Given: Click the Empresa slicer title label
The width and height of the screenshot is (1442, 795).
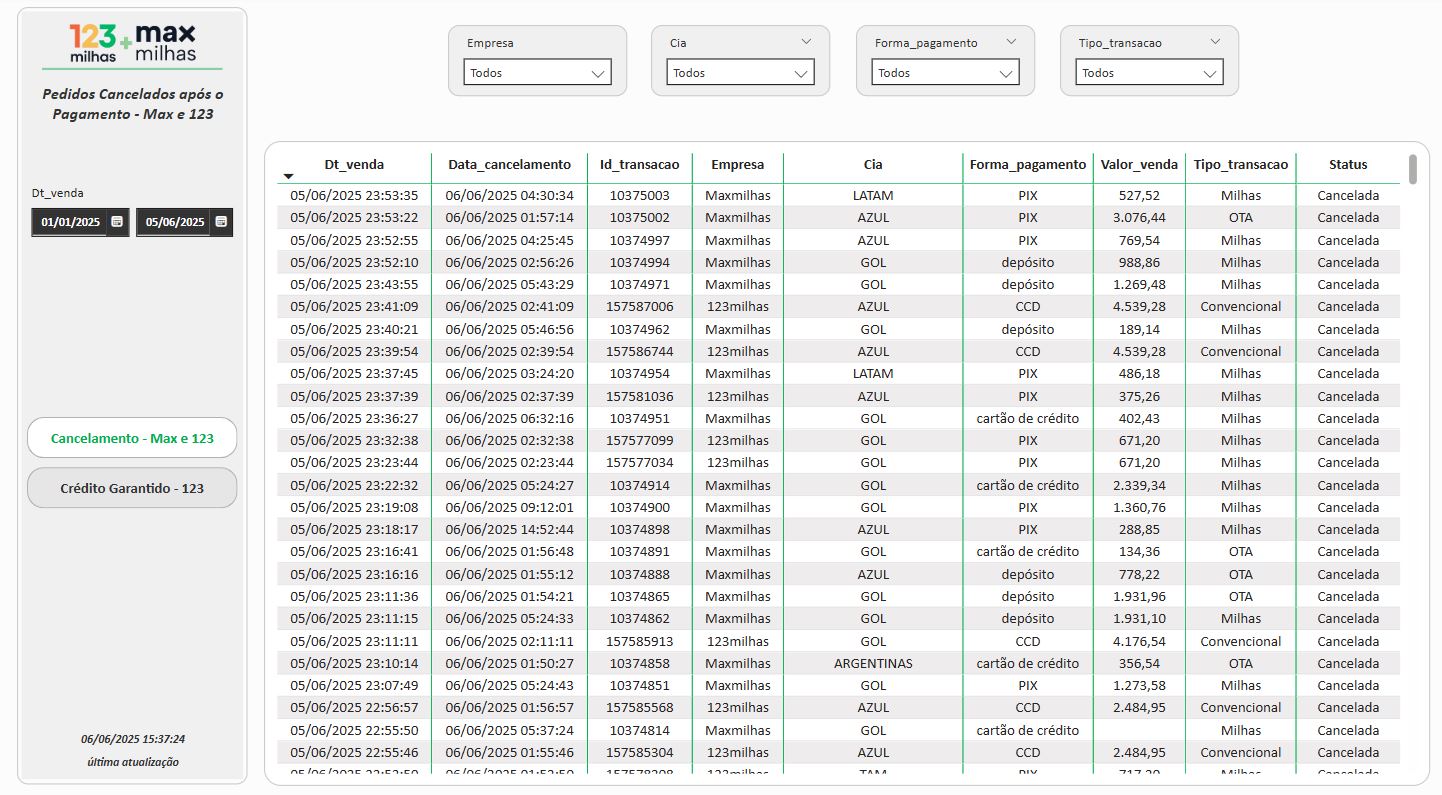Looking at the screenshot, I should click(x=490, y=43).
